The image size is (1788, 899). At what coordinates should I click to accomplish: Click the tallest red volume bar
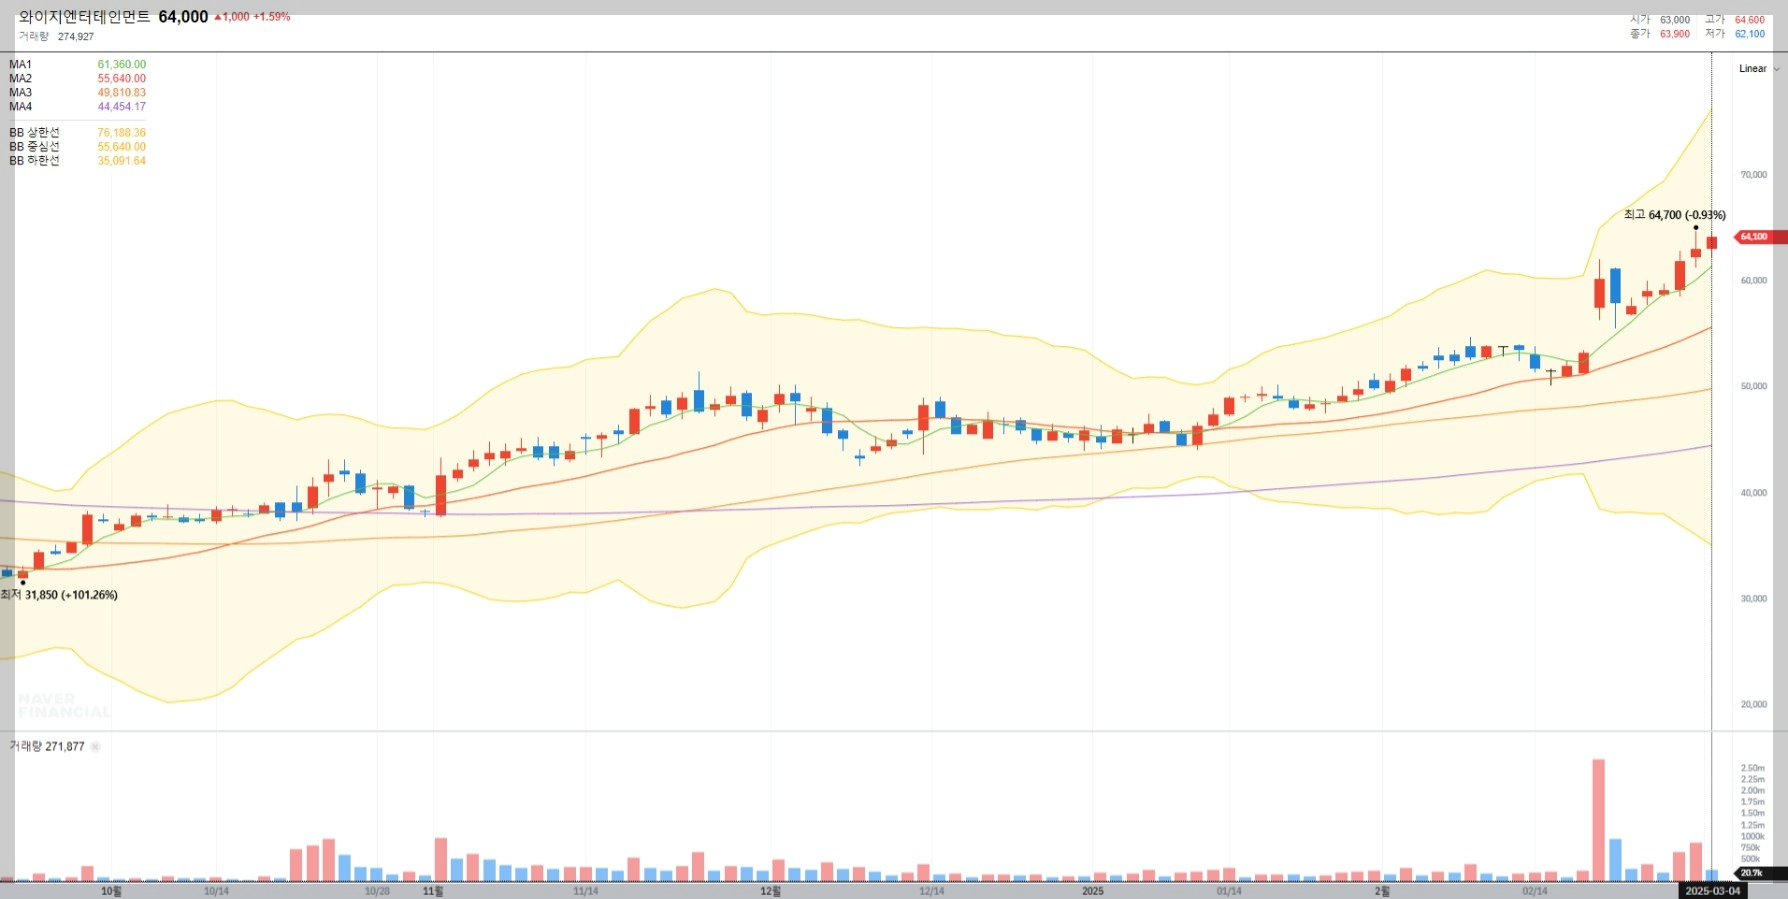click(x=1598, y=820)
